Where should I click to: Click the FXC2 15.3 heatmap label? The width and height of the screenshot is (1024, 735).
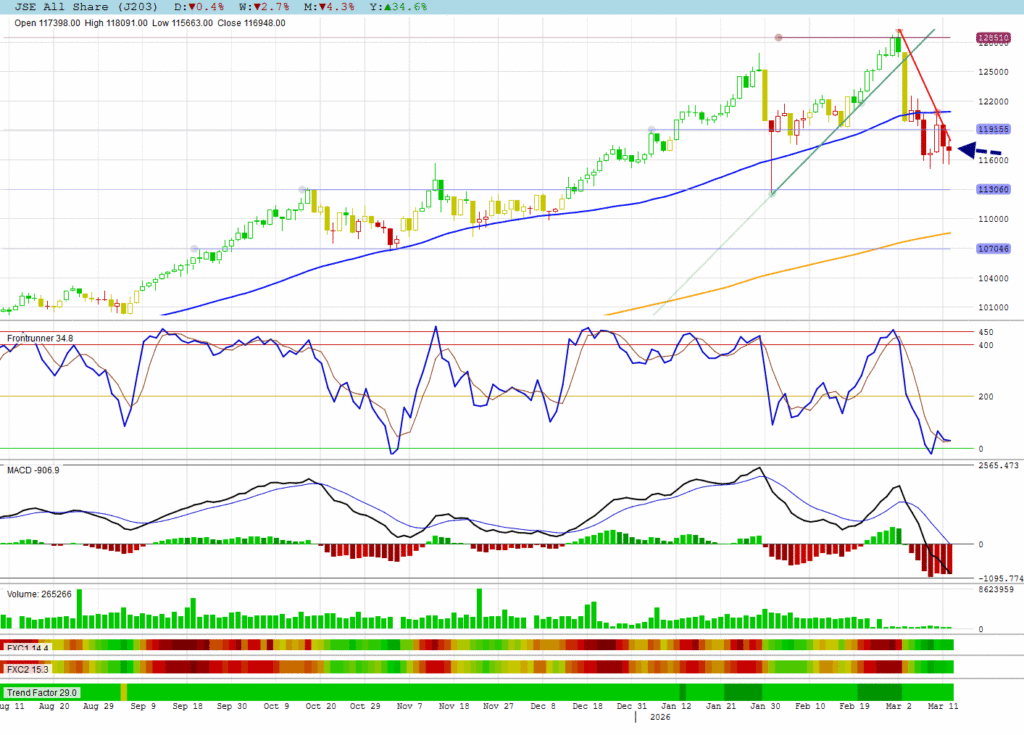click(x=28, y=668)
